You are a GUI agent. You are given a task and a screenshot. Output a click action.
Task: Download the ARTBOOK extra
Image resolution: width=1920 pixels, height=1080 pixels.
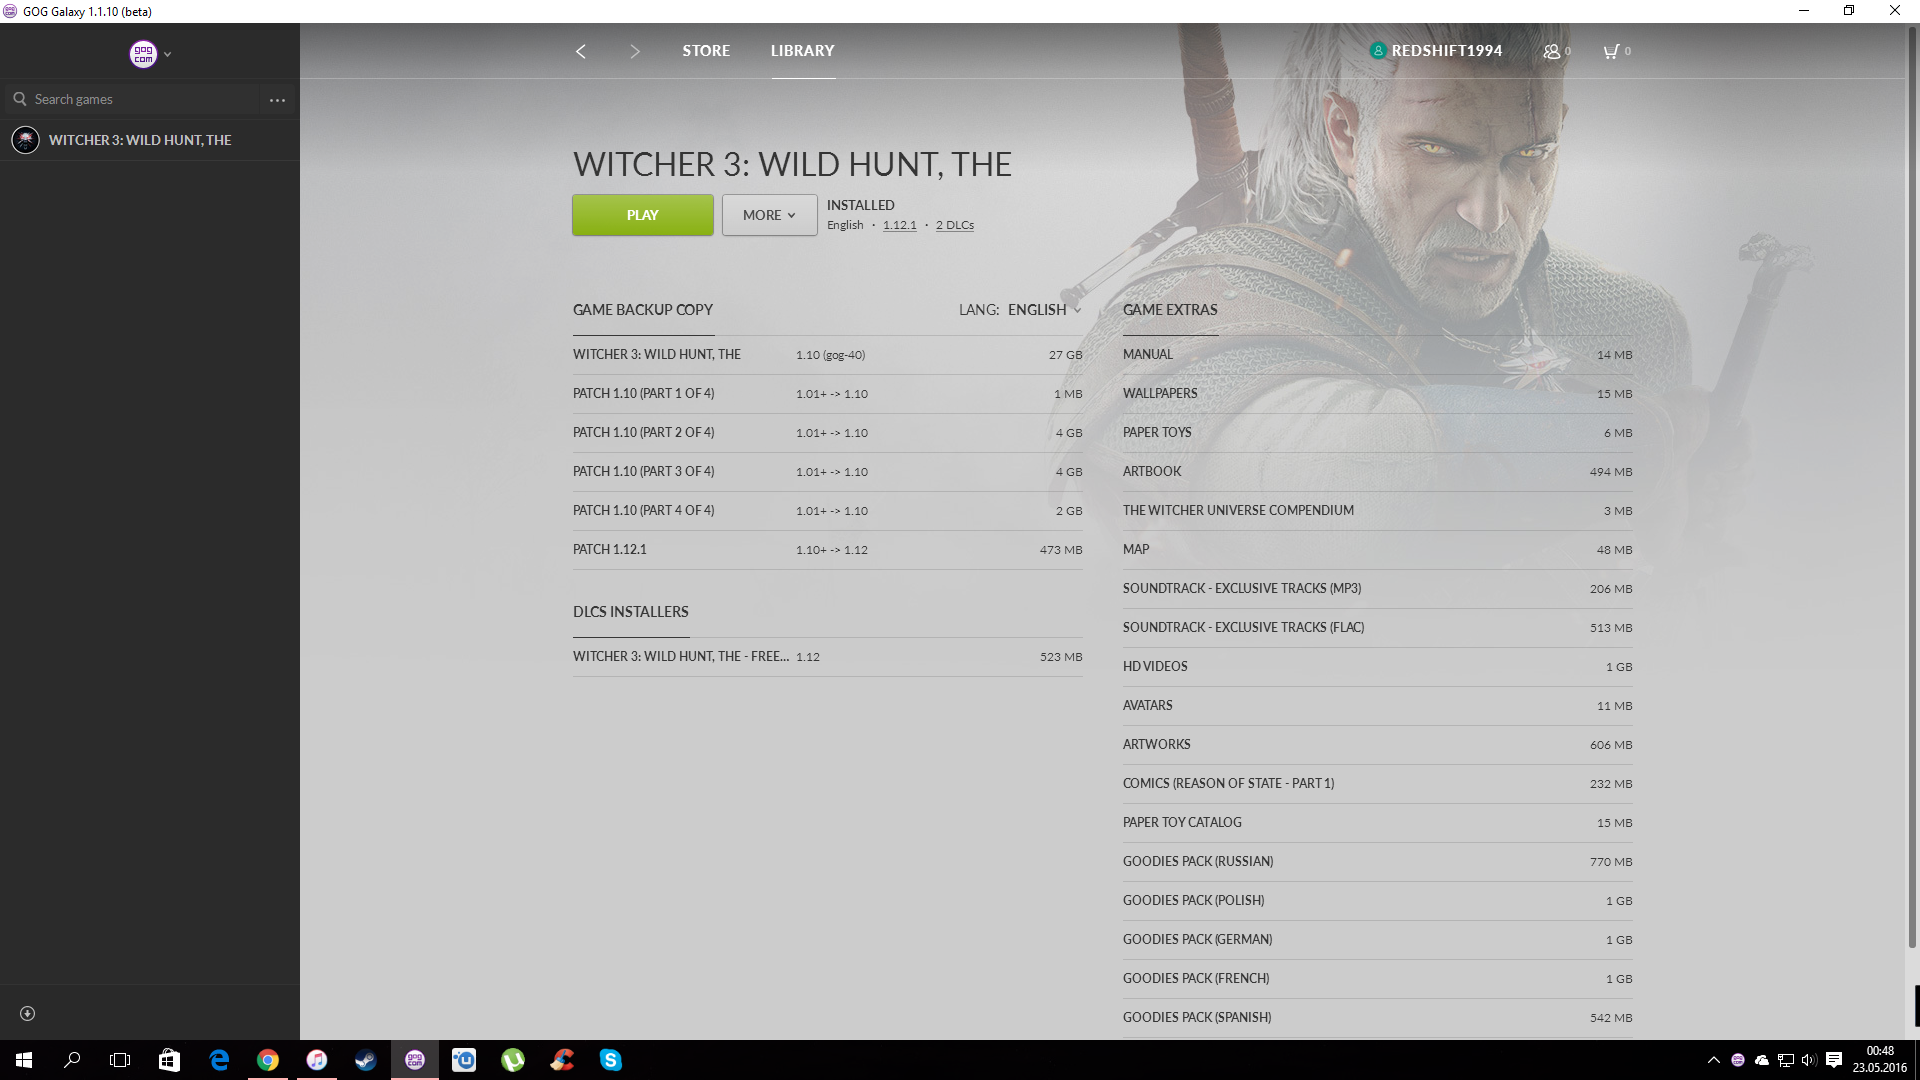coord(1377,472)
